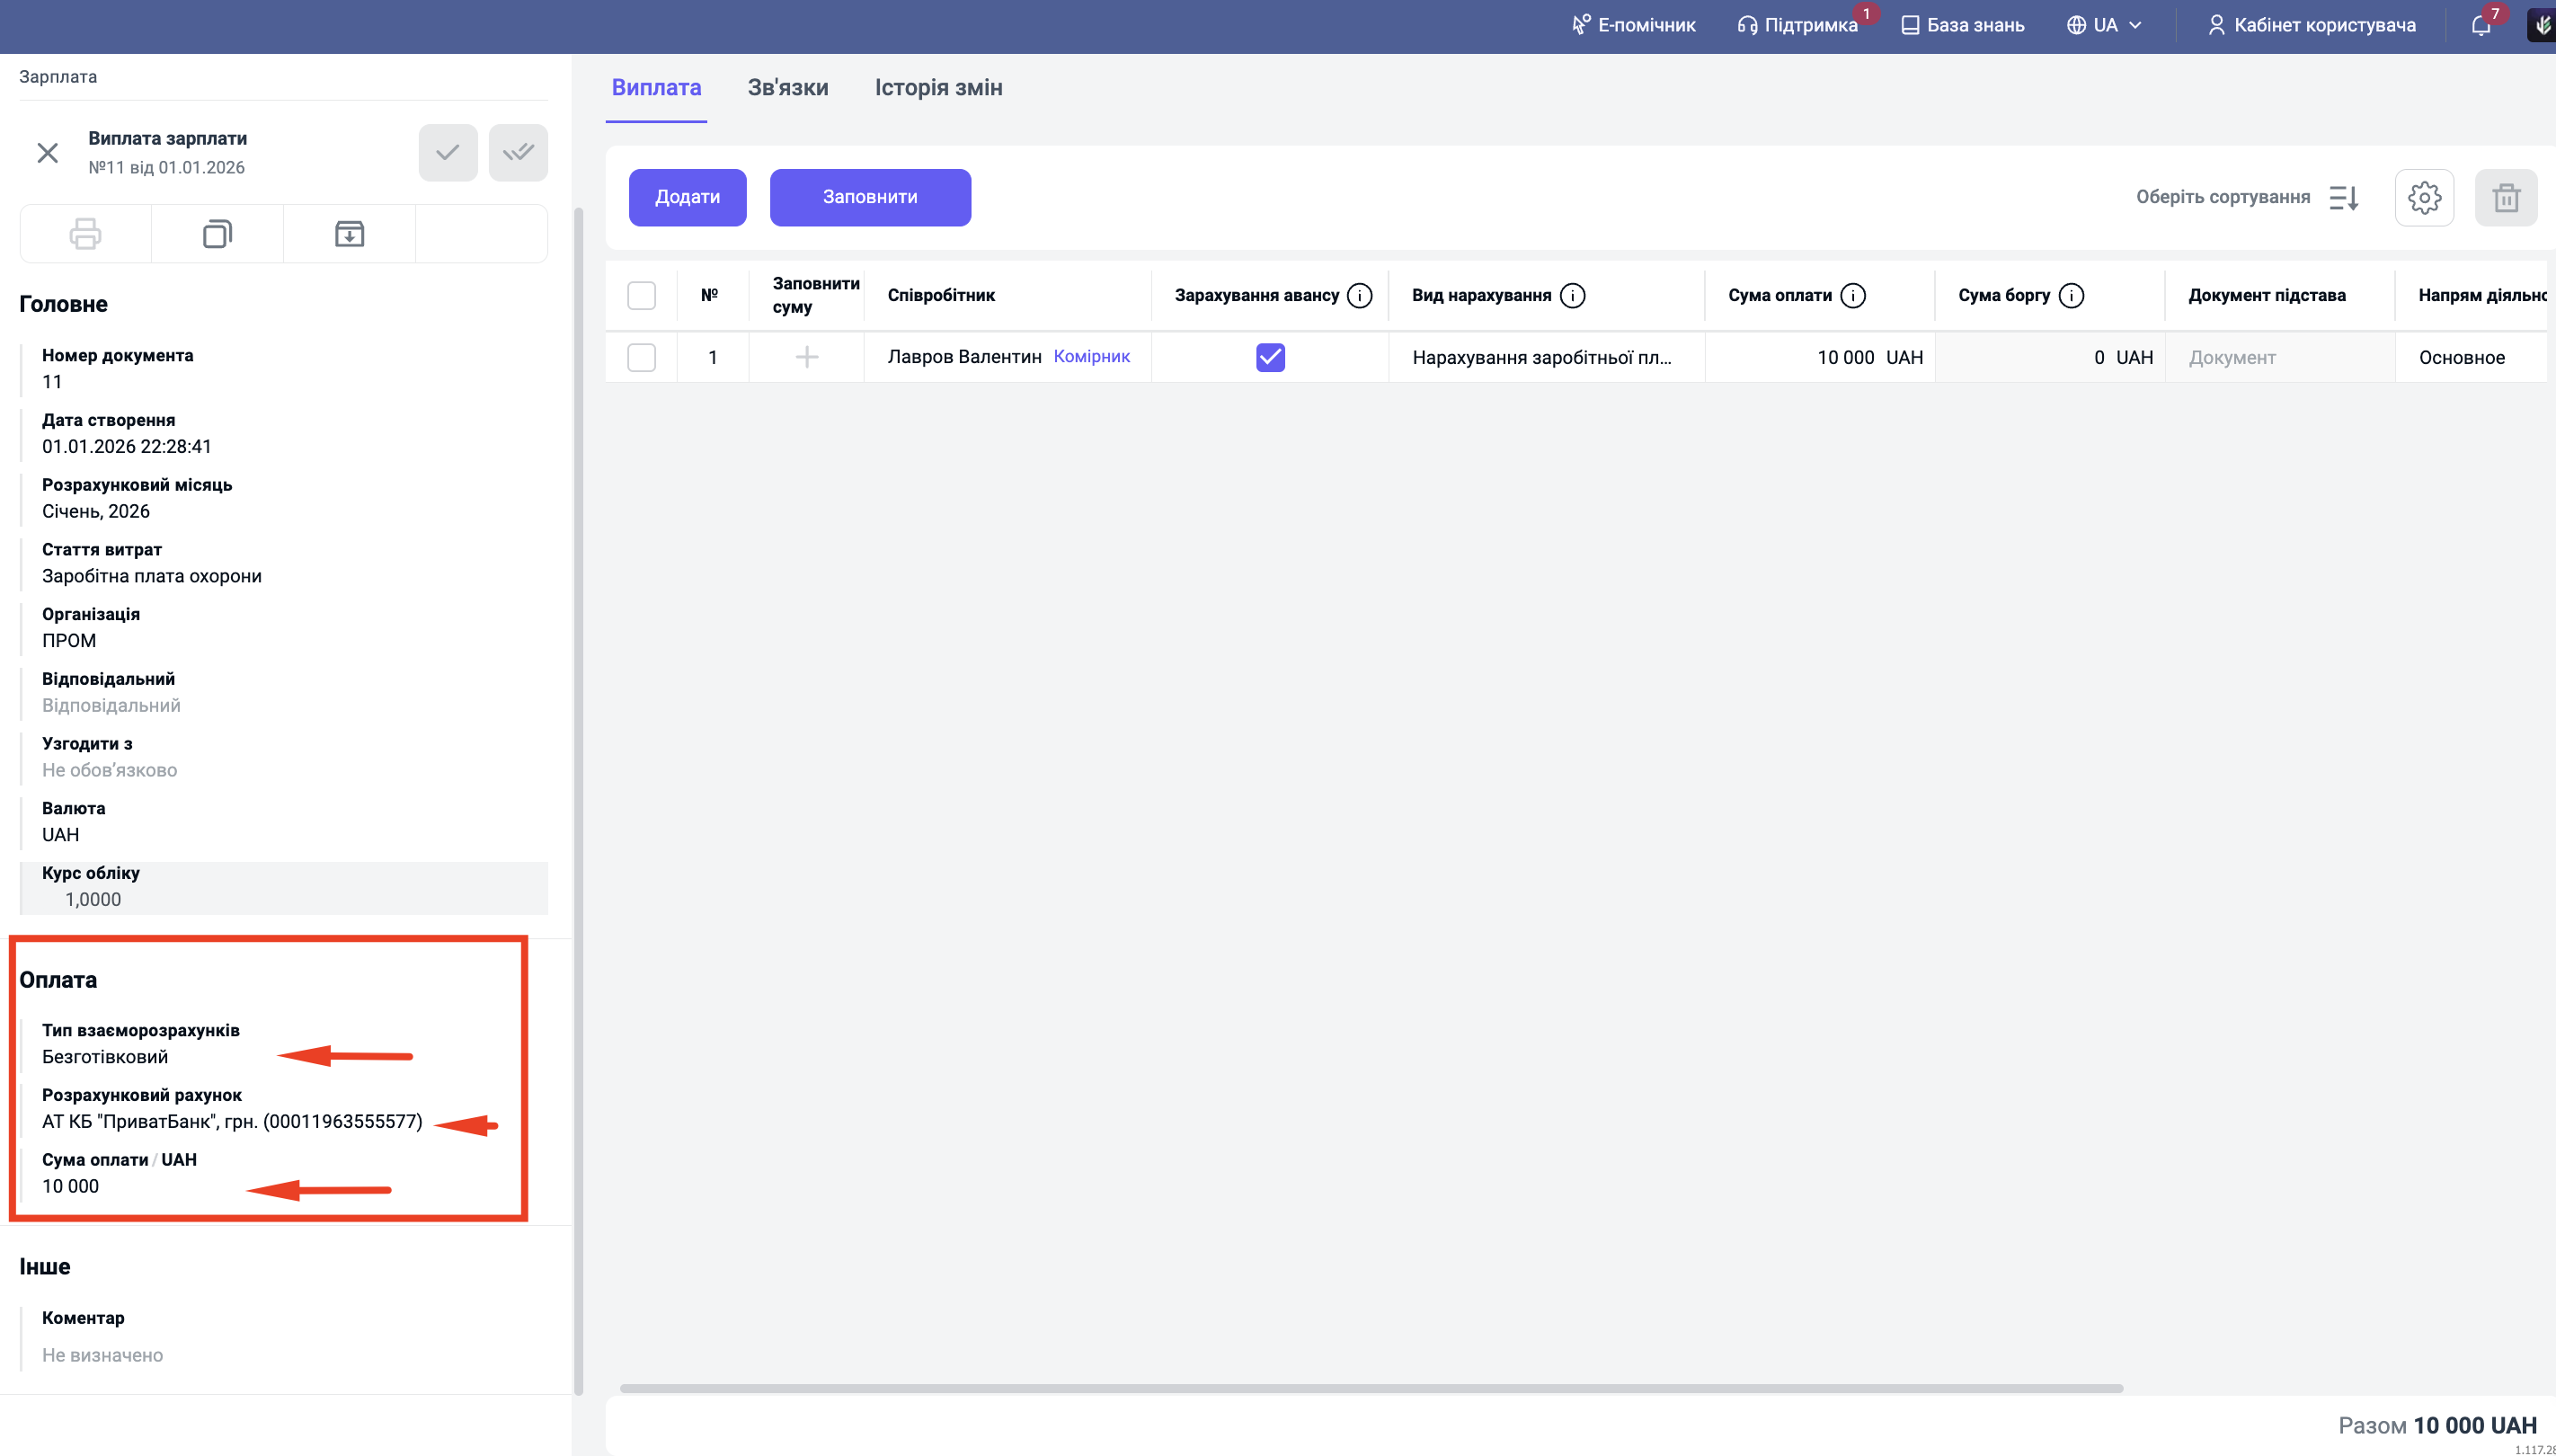Screen dimensions: 2556x1456
Task: Click the printer icon in document toolbar
Action: pos(85,234)
